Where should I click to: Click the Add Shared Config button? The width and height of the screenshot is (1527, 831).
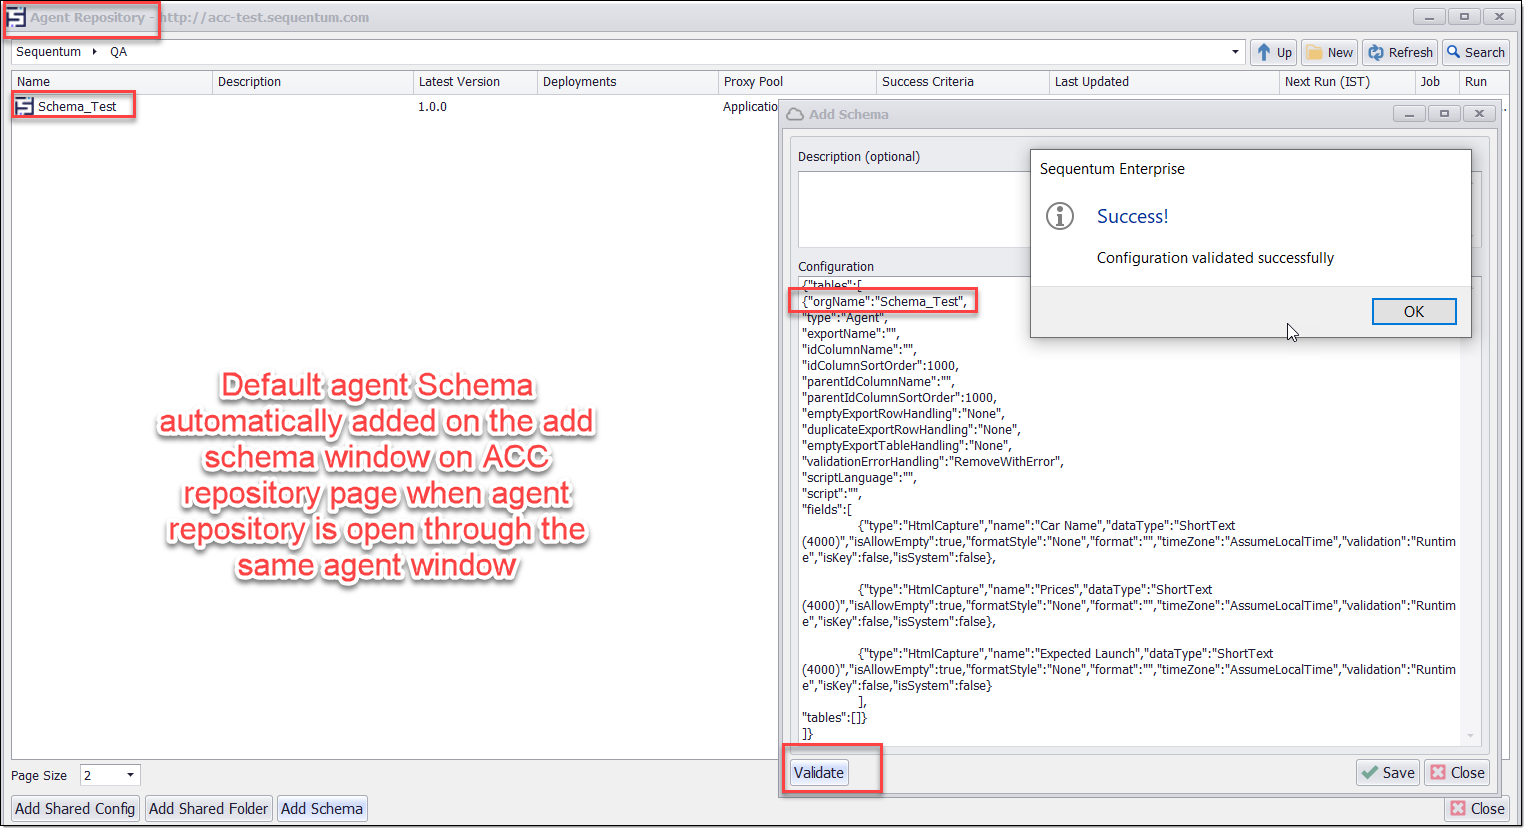point(75,809)
